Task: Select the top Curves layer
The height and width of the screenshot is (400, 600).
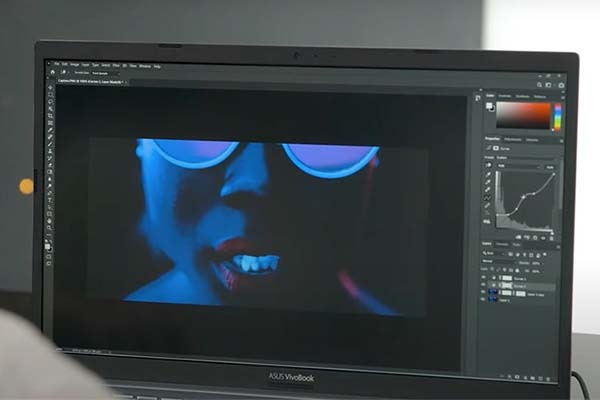Action: [522, 278]
